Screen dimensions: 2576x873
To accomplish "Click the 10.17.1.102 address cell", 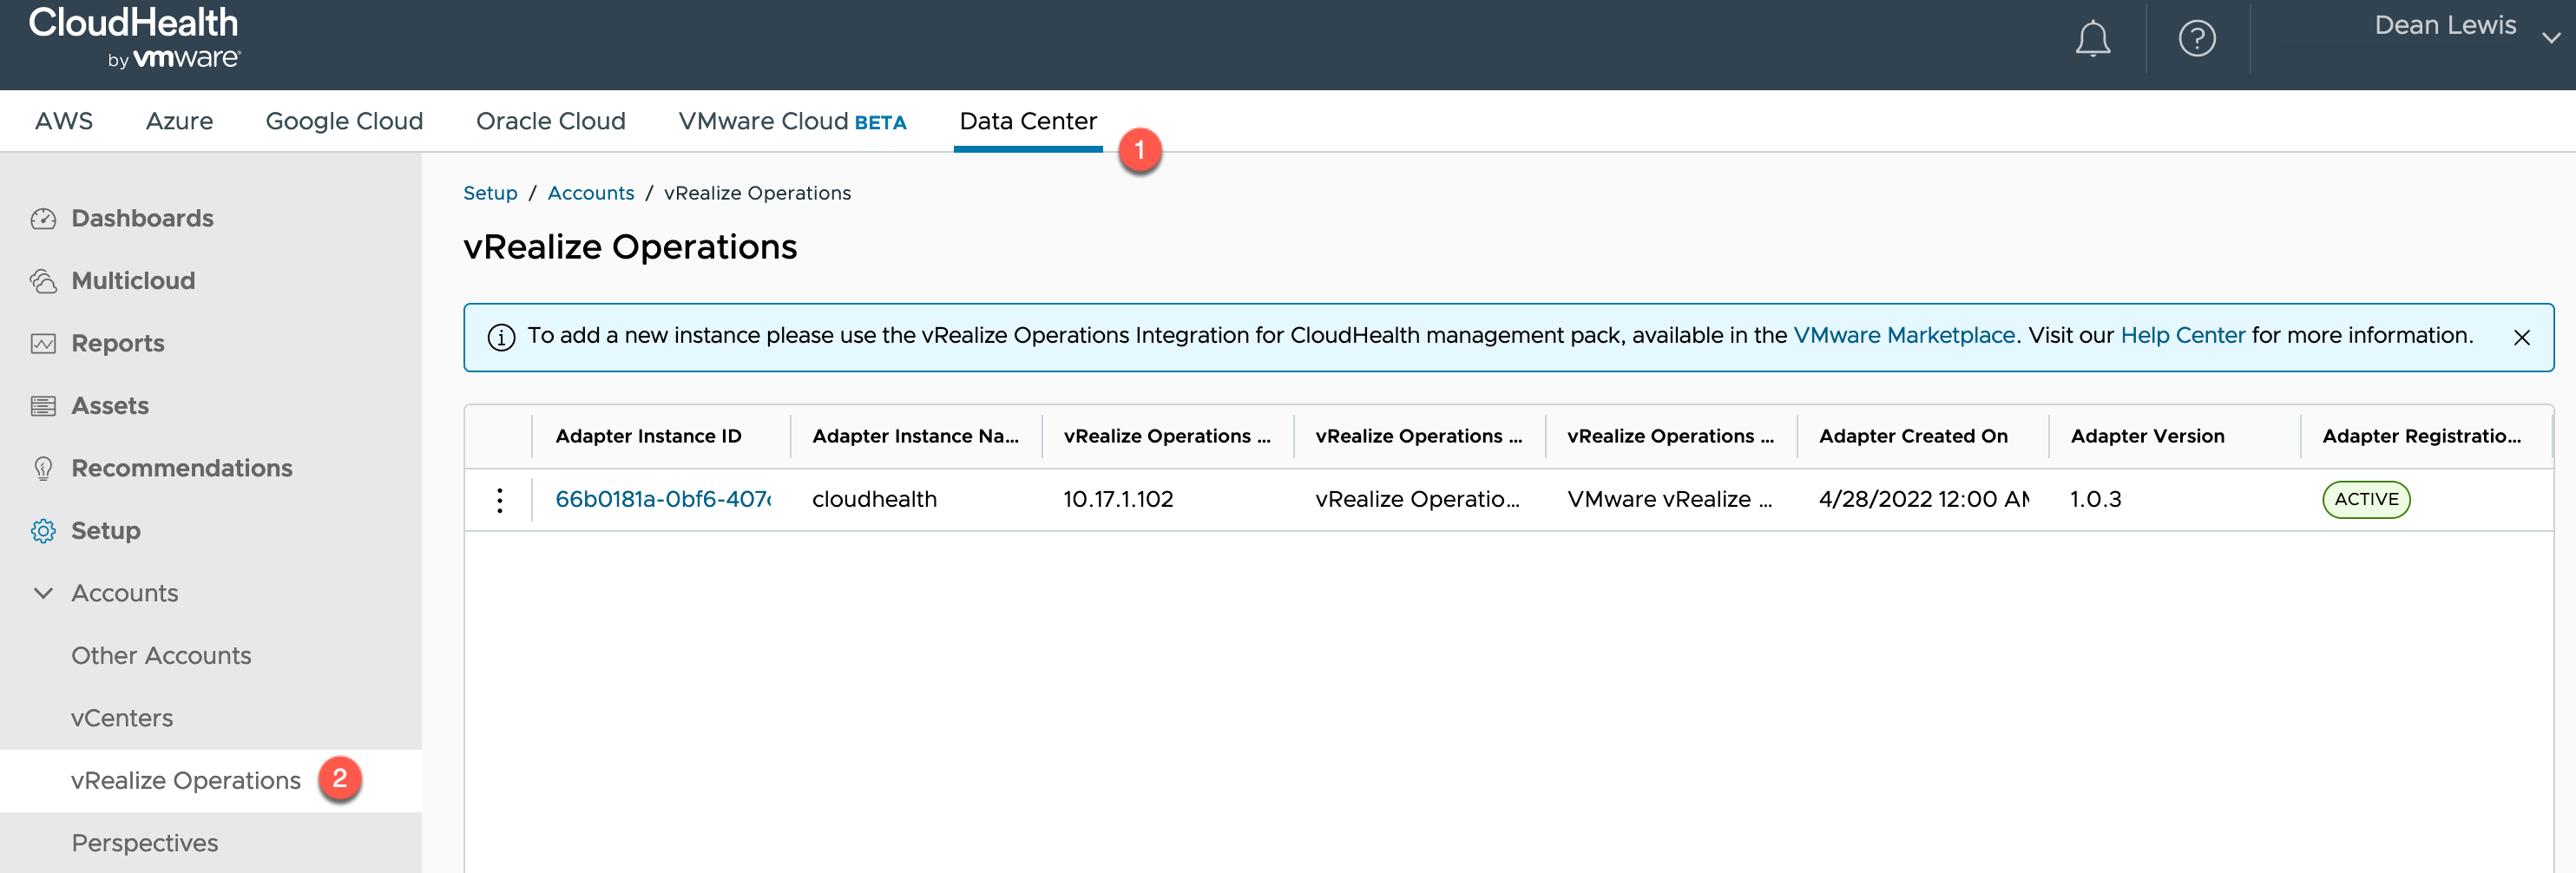I will [x=1117, y=499].
